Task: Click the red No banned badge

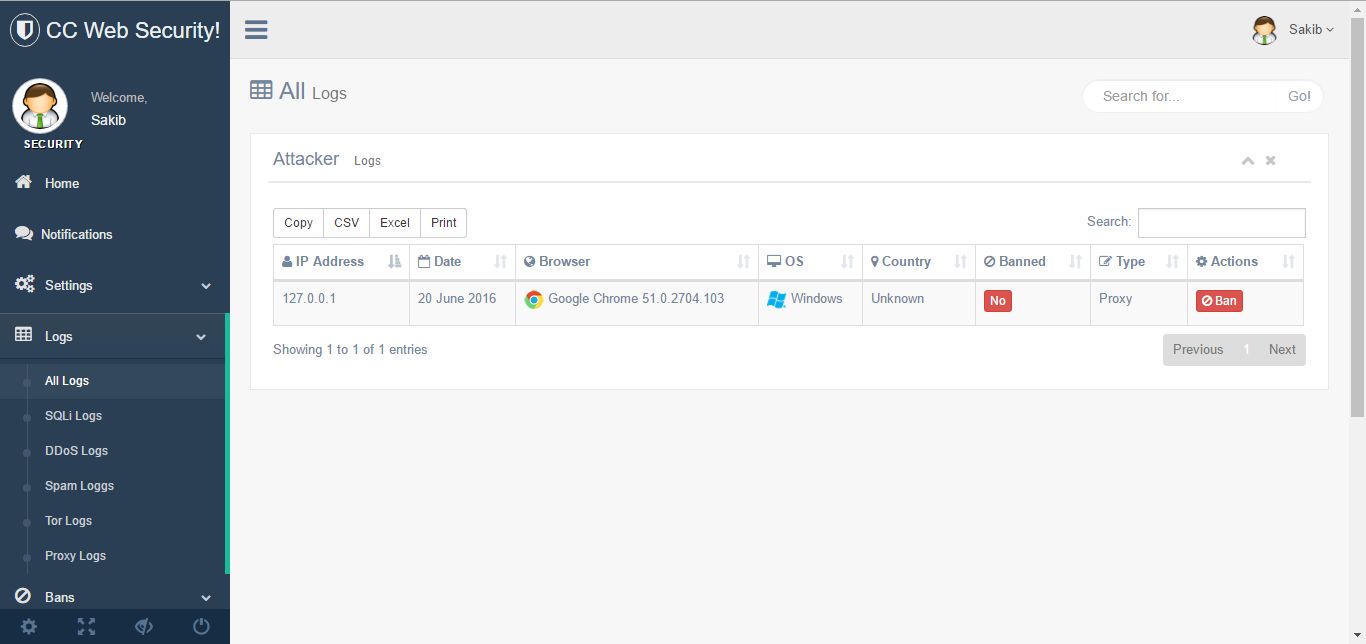Action: coord(997,301)
